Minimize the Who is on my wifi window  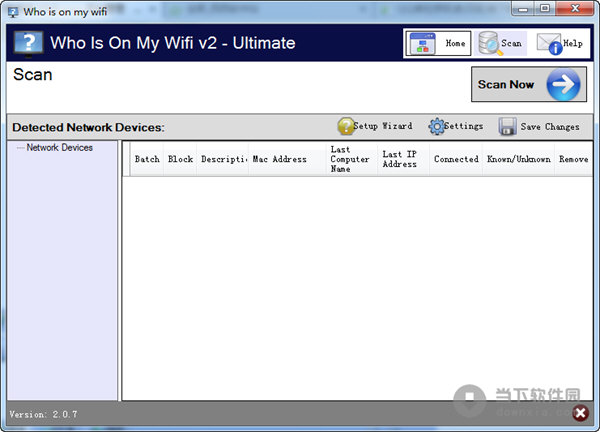tap(523, 8)
